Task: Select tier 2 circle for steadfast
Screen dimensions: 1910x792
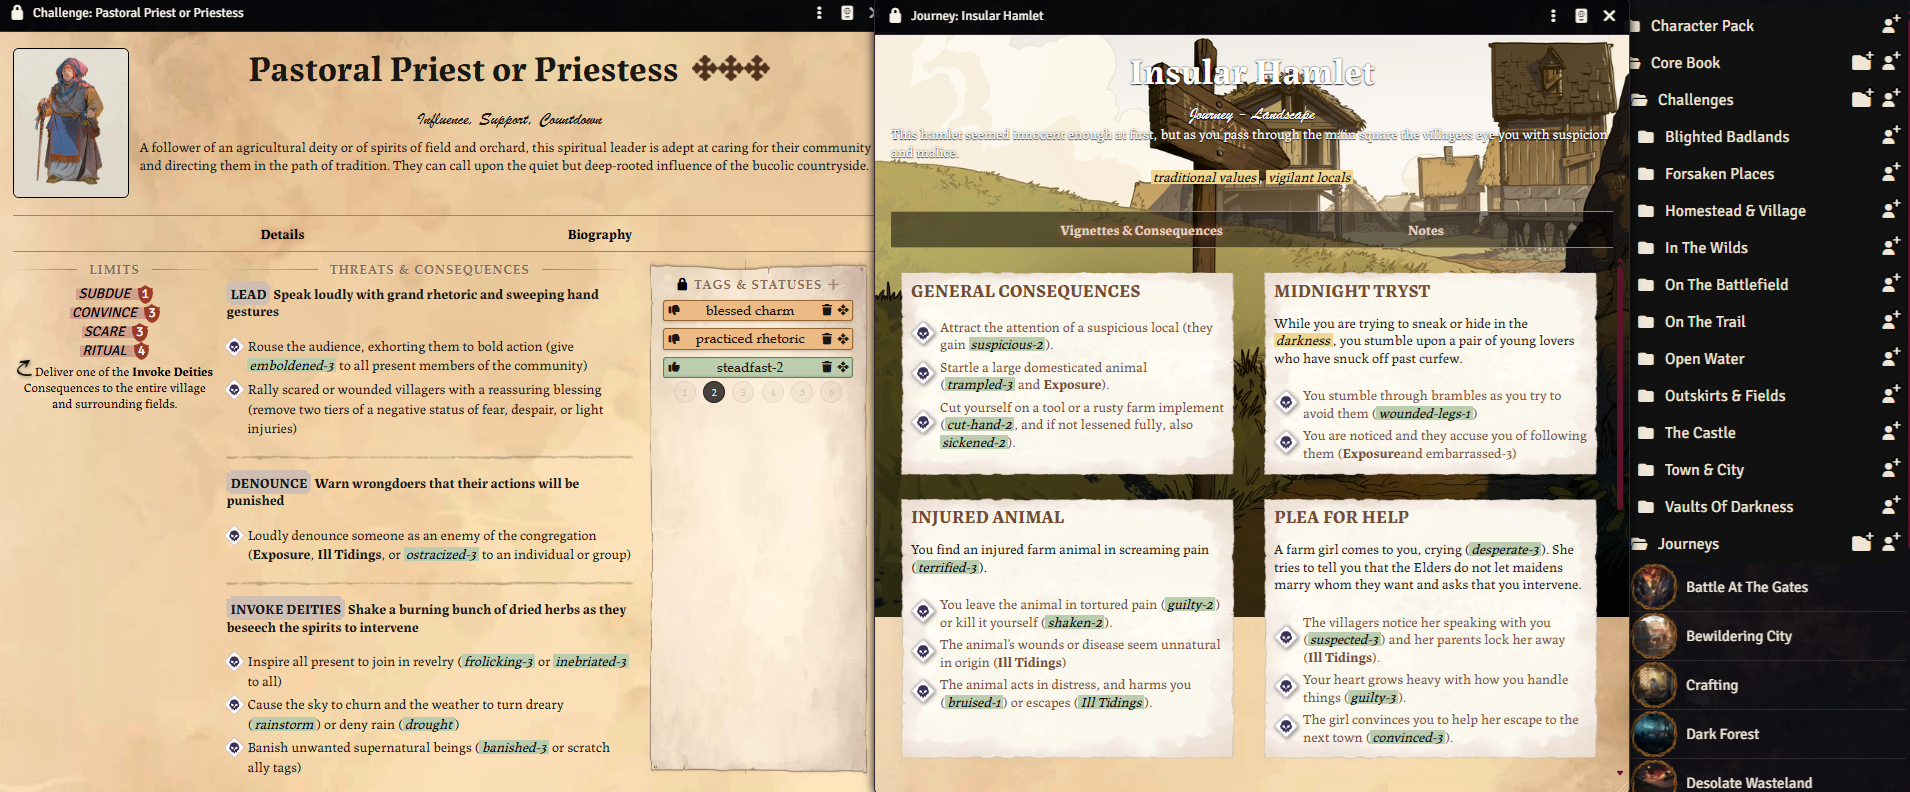Action: click(714, 392)
